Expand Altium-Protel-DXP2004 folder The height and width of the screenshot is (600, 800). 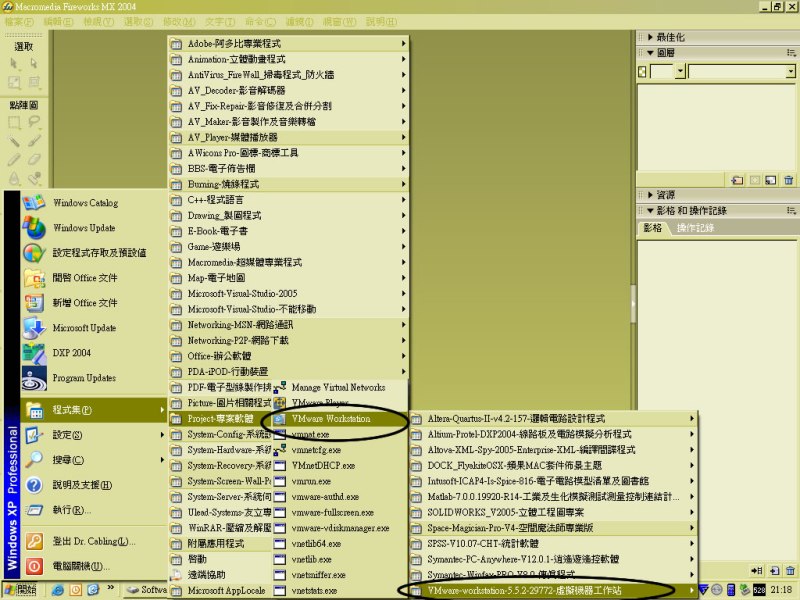(554, 435)
